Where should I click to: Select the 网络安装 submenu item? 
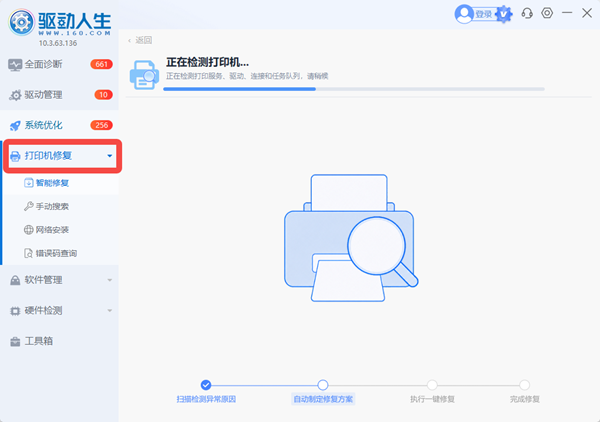[59, 230]
